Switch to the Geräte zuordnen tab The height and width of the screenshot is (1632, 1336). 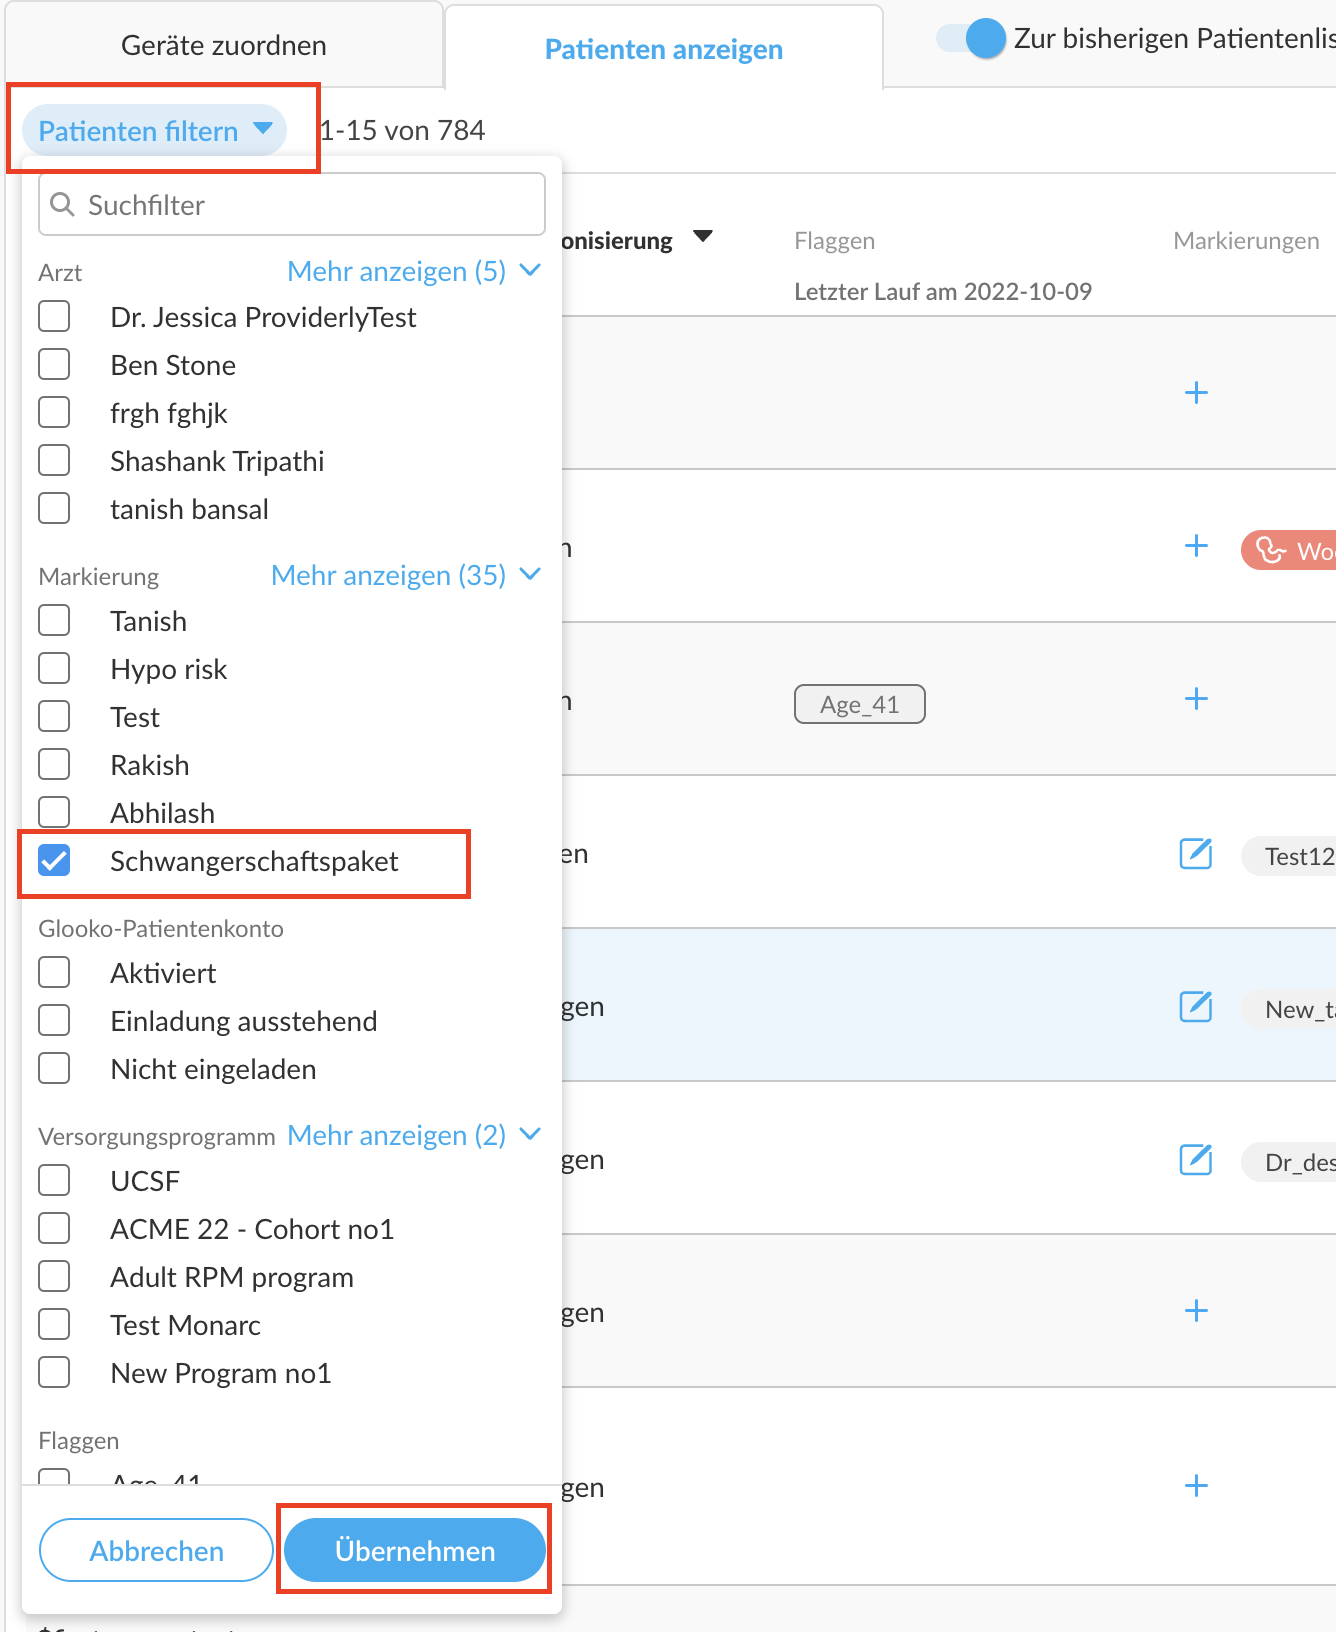point(224,45)
